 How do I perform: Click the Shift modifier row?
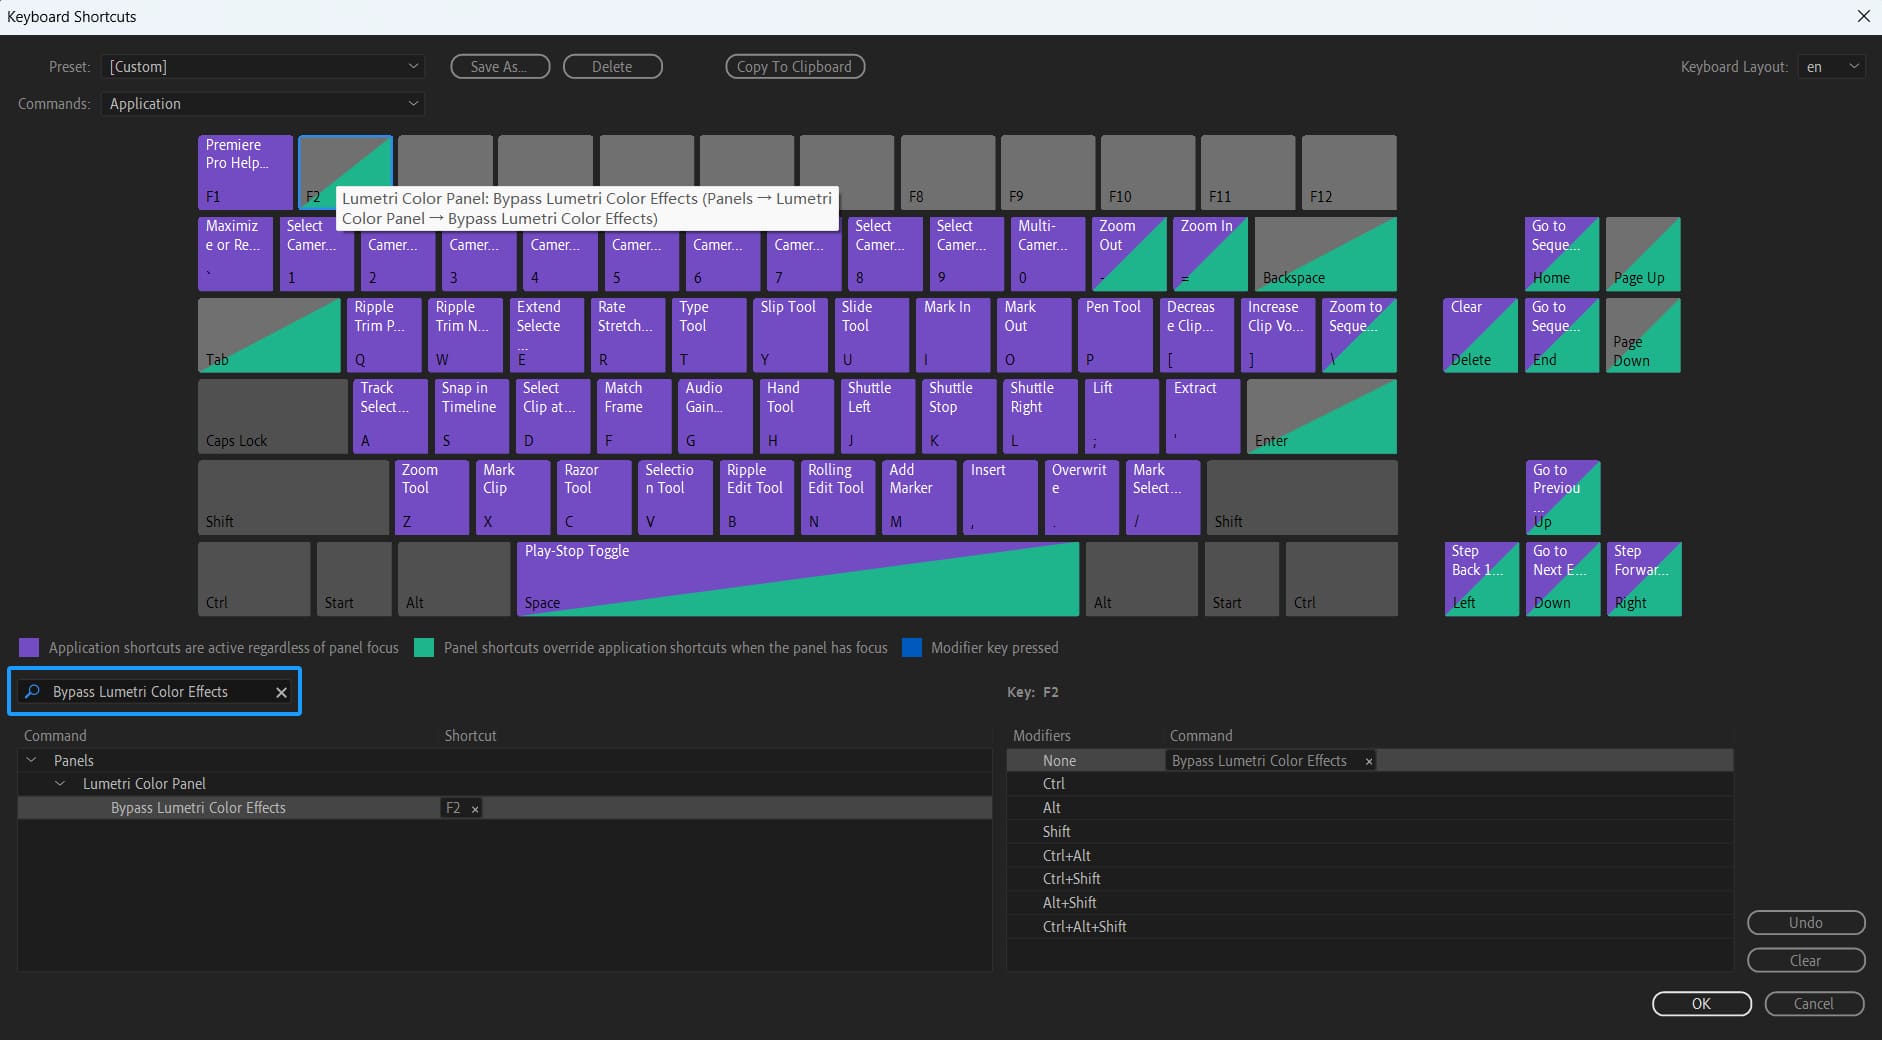(x=1370, y=832)
